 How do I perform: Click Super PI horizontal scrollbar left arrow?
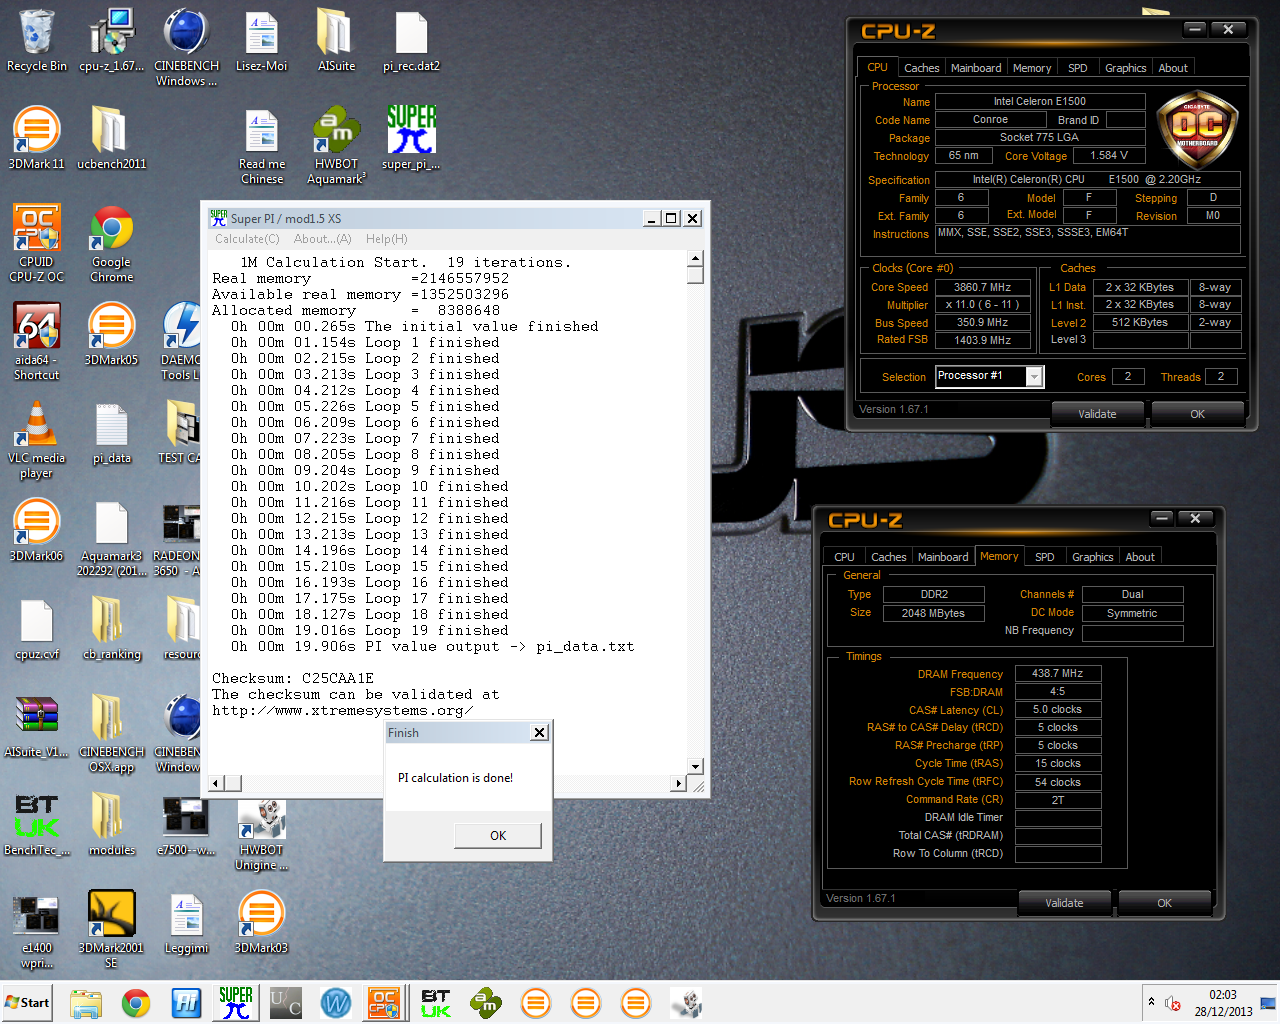click(x=217, y=784)
